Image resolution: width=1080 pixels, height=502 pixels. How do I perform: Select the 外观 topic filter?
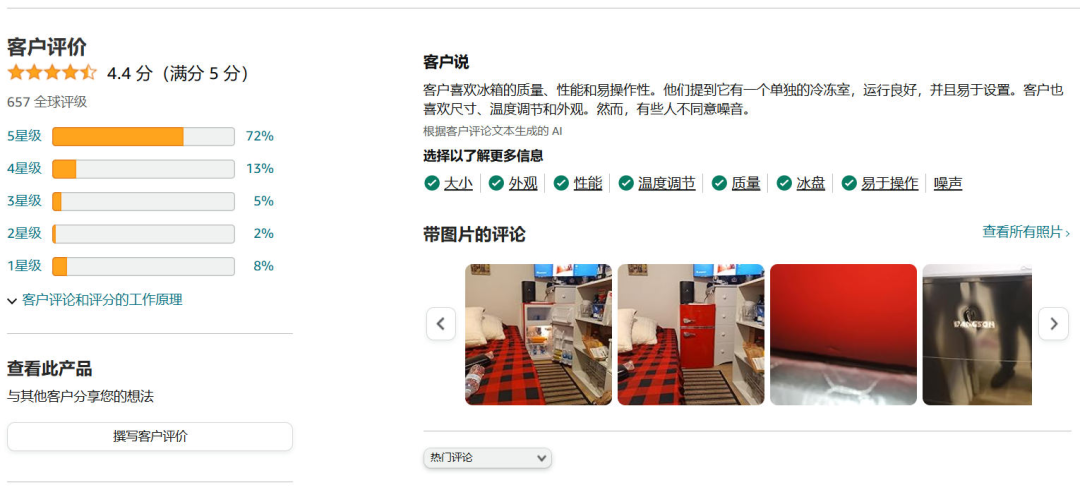pyautogui.click(x=523, y=183)
